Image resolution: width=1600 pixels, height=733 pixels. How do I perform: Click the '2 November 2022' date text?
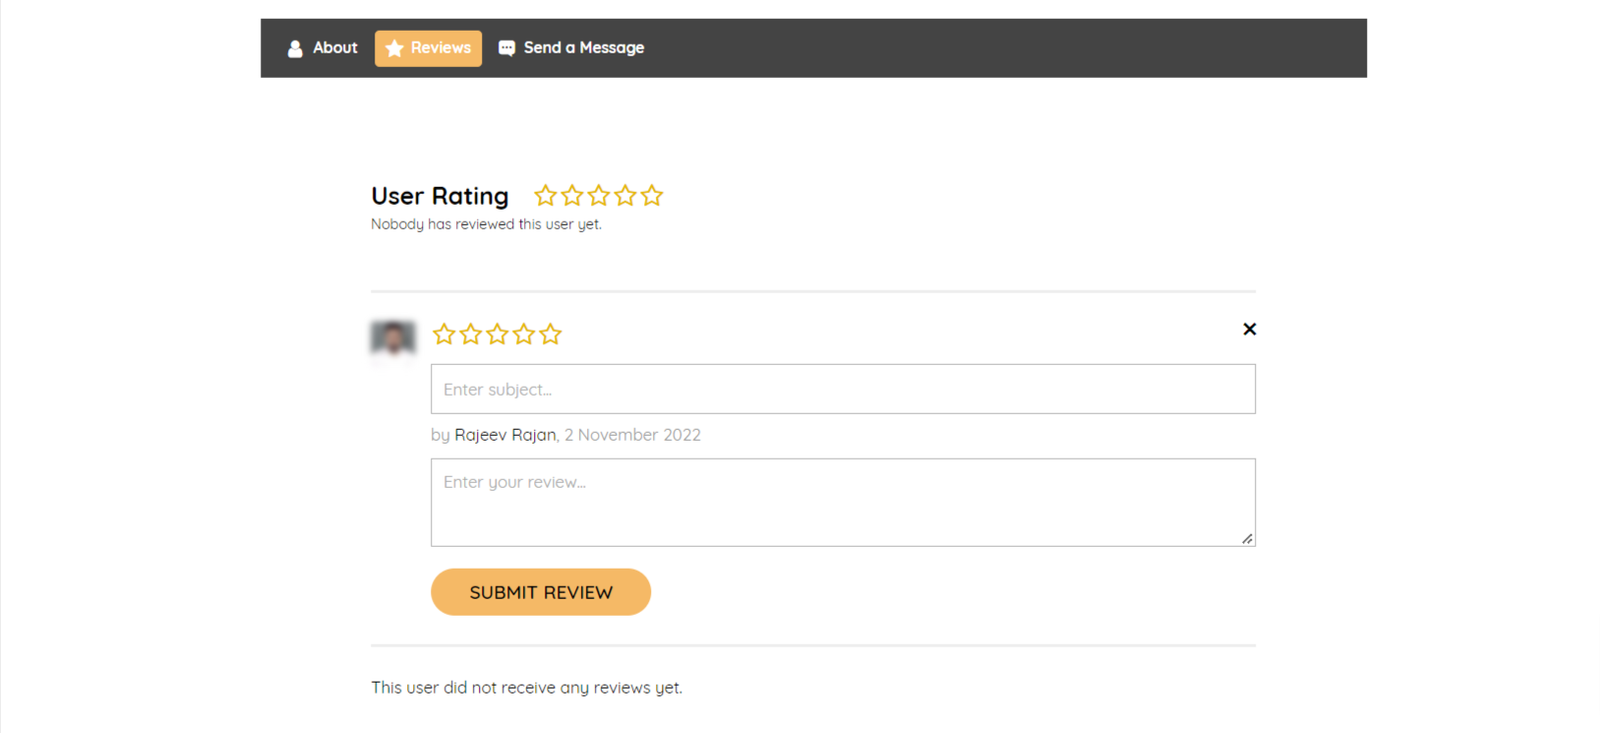632,435
